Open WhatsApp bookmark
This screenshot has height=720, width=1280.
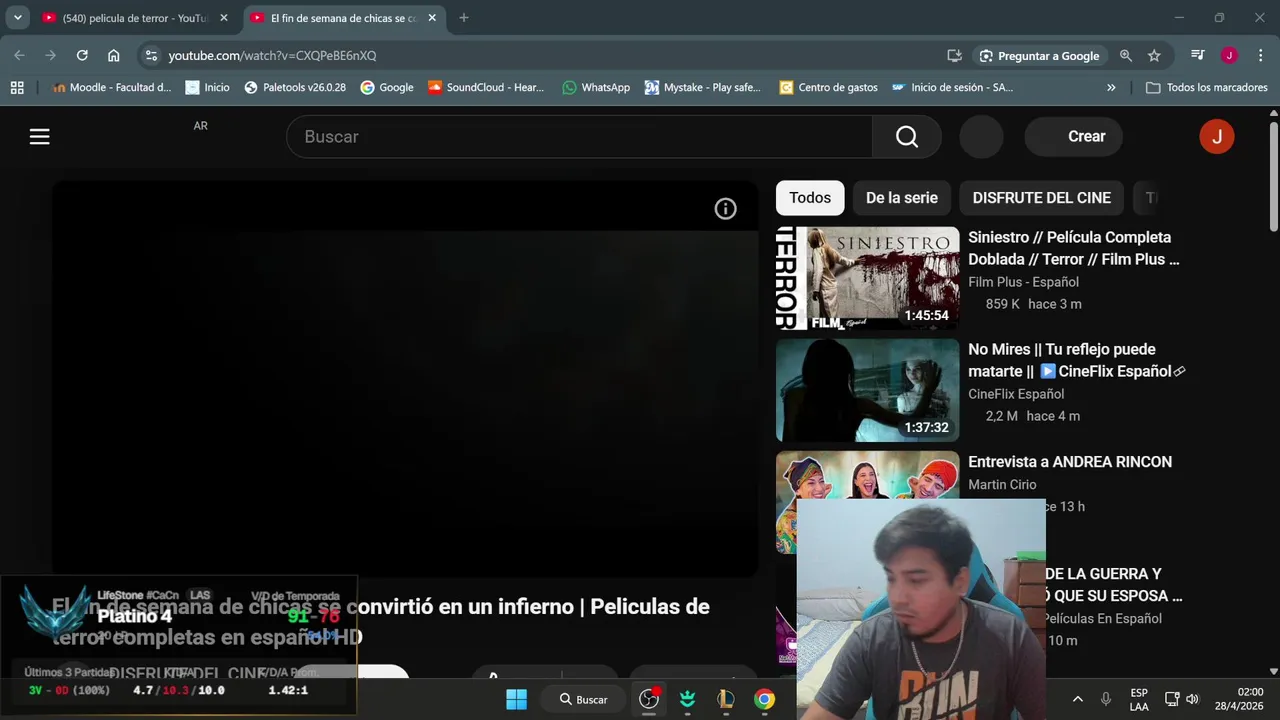[x=596, y=88]
